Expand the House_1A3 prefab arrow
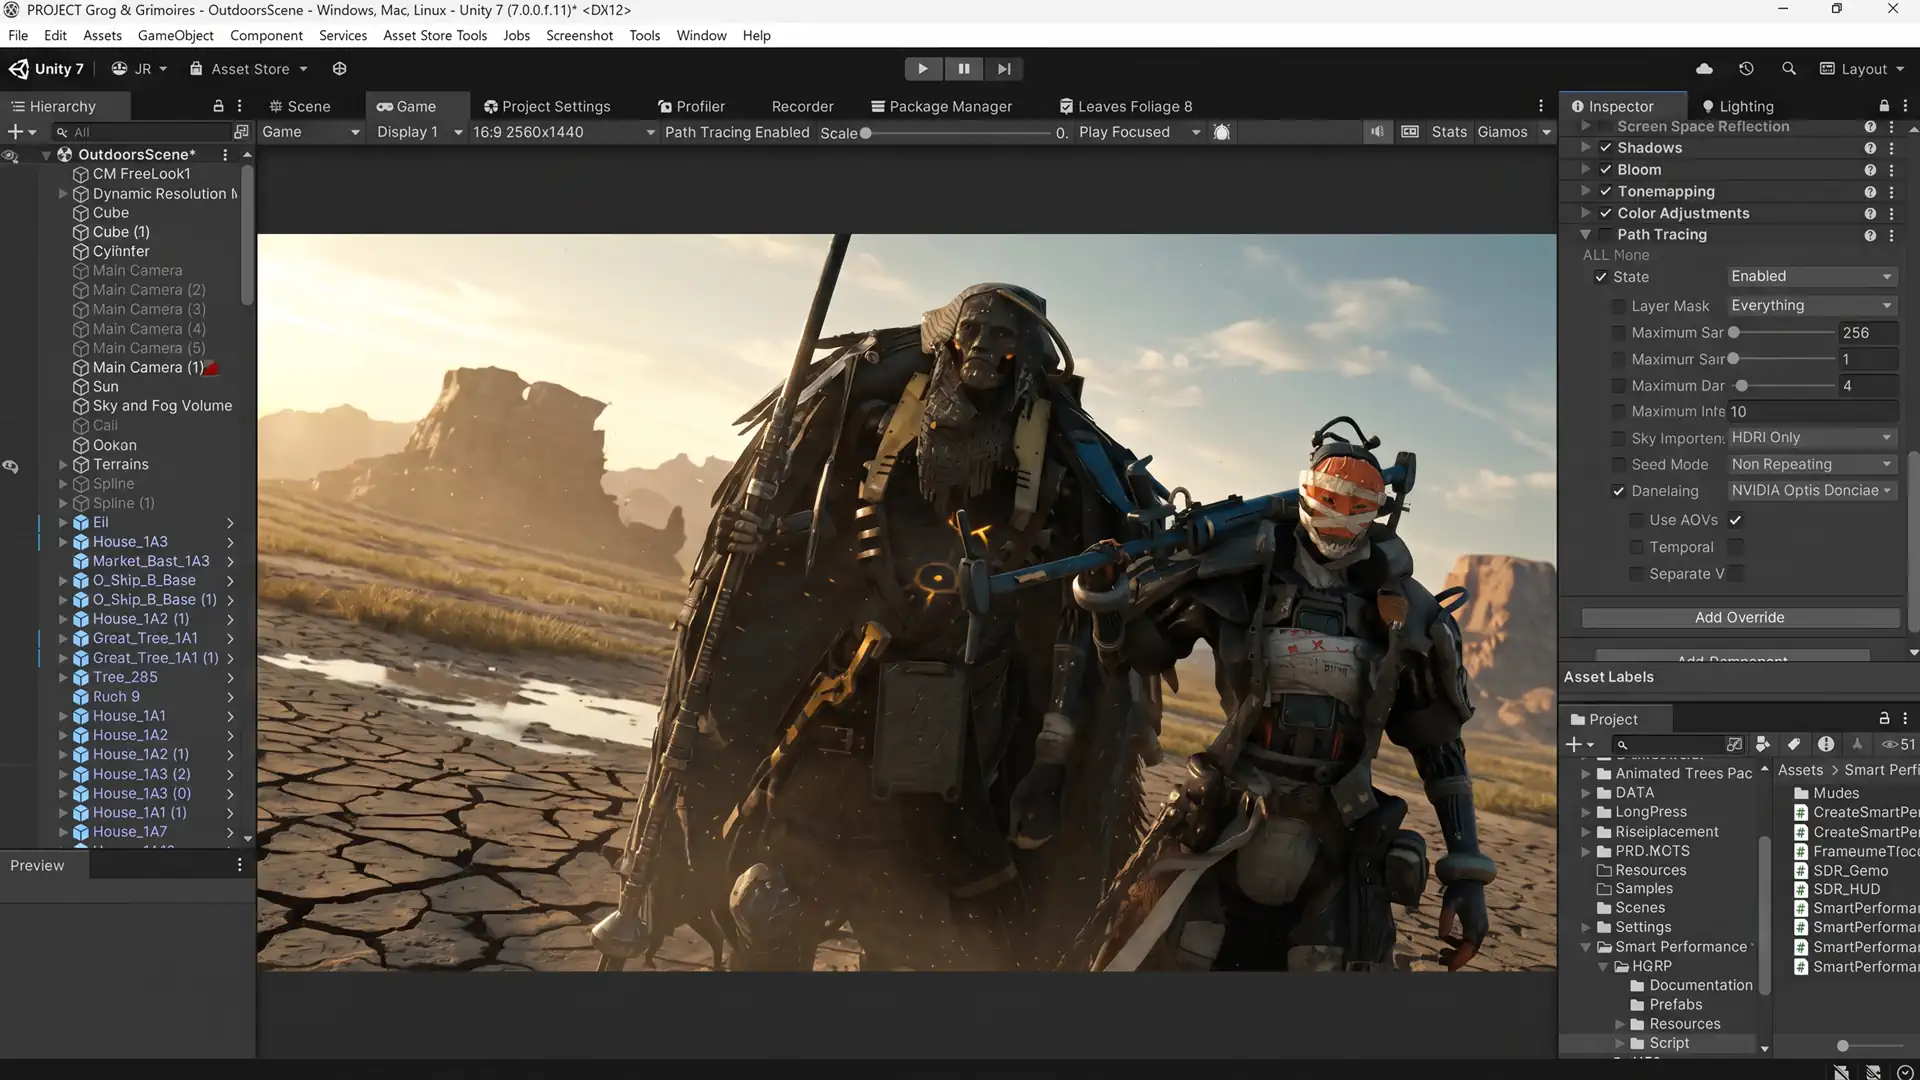Image resolution: width=1920 pixels, height=1080 pixels. tap(63, 542)
